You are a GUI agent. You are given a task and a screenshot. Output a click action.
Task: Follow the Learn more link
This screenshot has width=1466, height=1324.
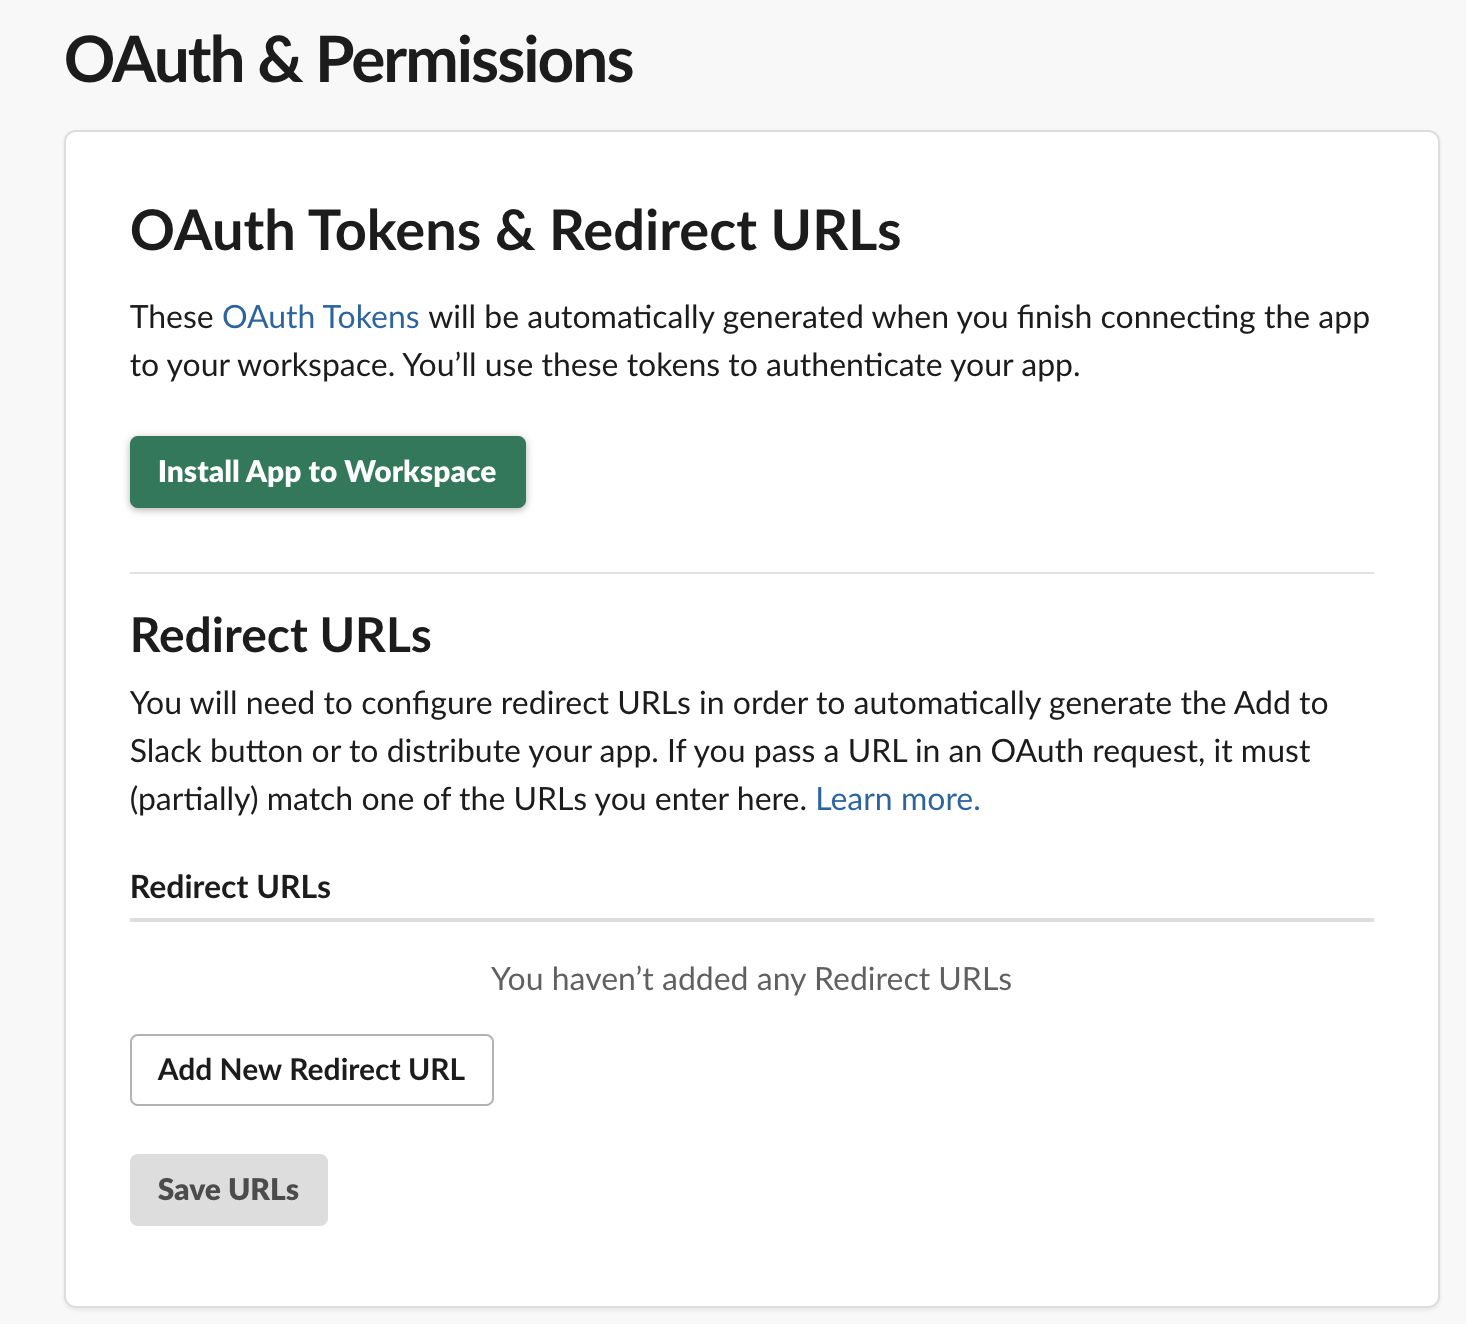pyautogui.click(x=897, y=799)
